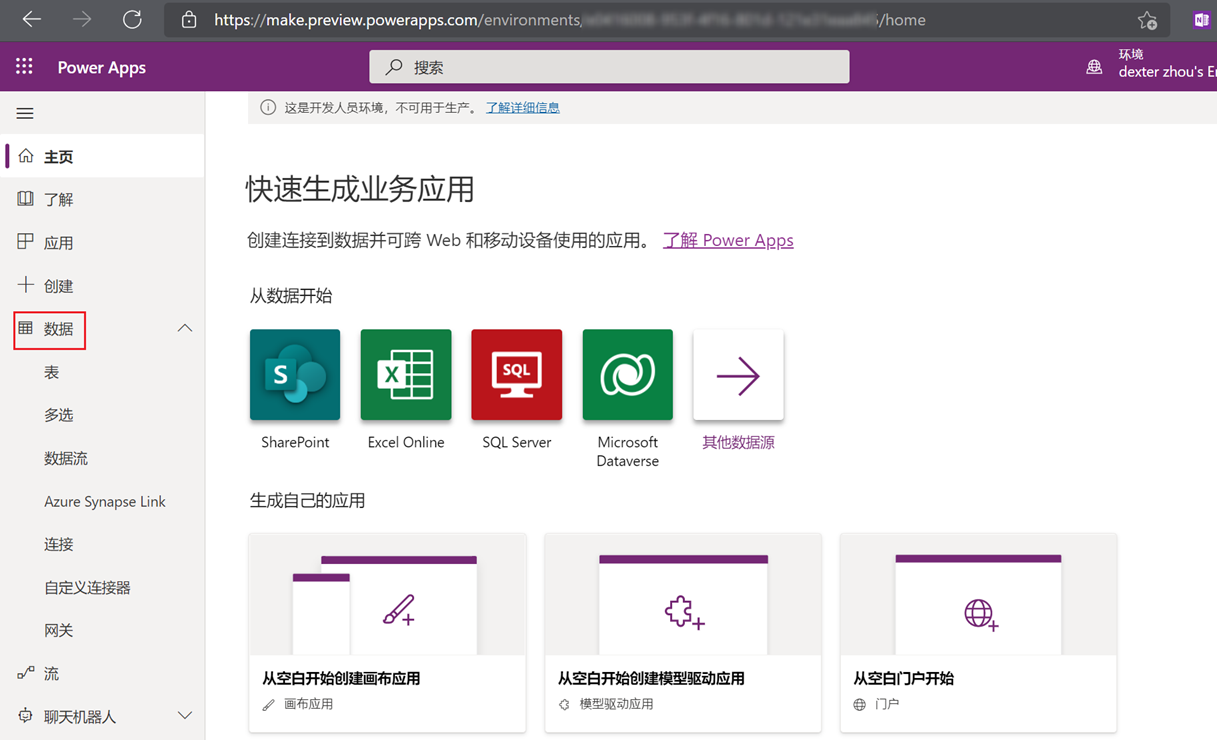The image size is (1217, 740).
Task: Open Microsoft Dataverse data source tile
Action: click(628, 375)
